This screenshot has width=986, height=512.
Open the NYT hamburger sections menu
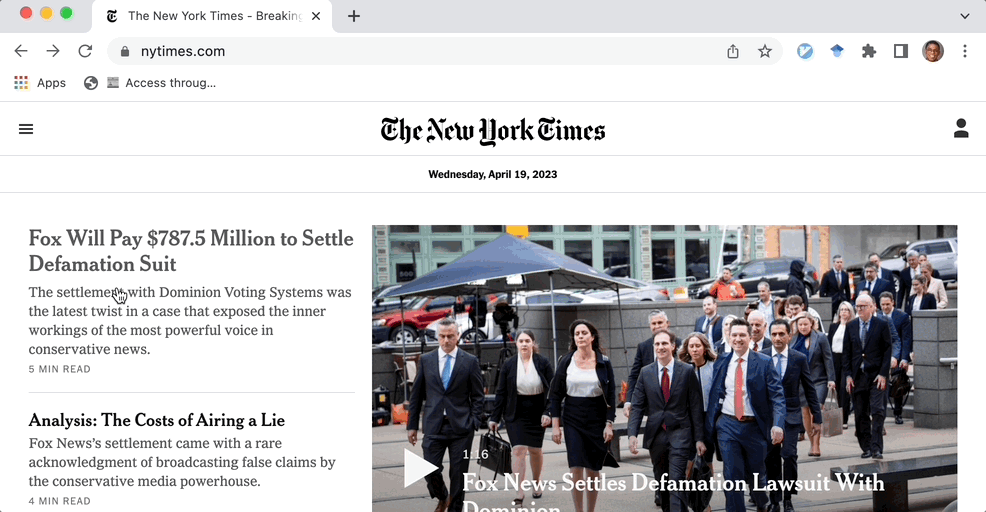[26, 129]
